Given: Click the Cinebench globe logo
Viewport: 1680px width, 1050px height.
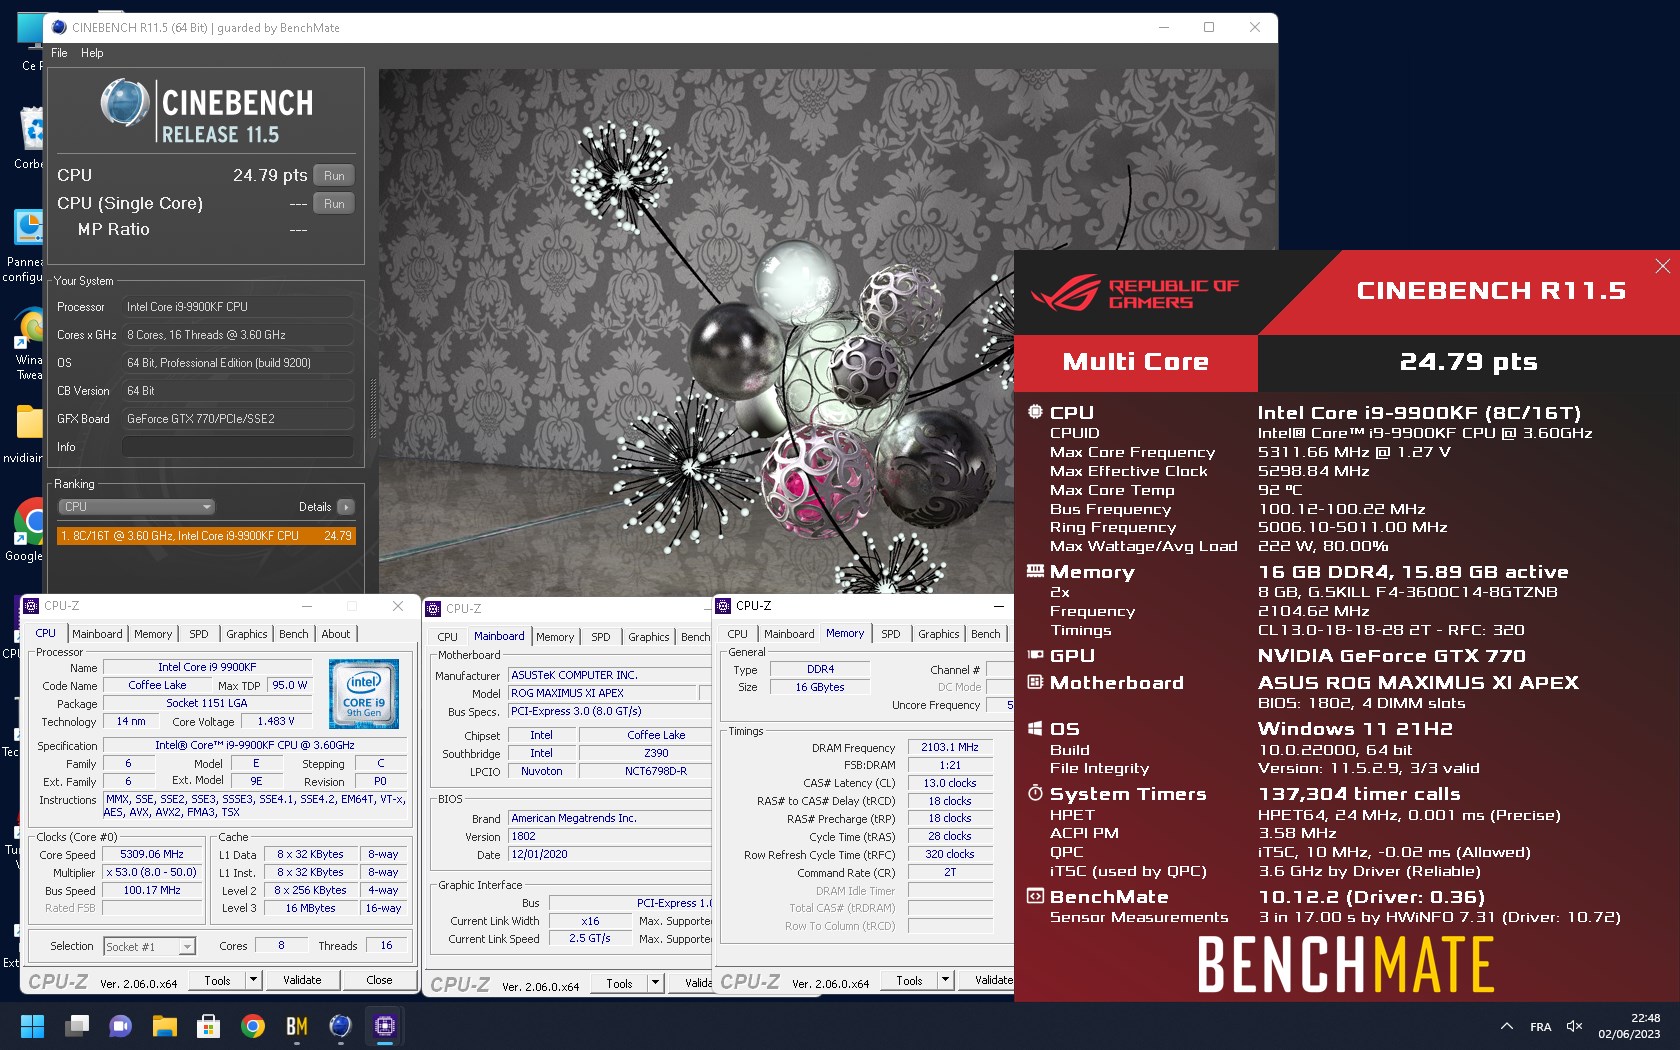Looking at the screenshot, I should point(126,103).
